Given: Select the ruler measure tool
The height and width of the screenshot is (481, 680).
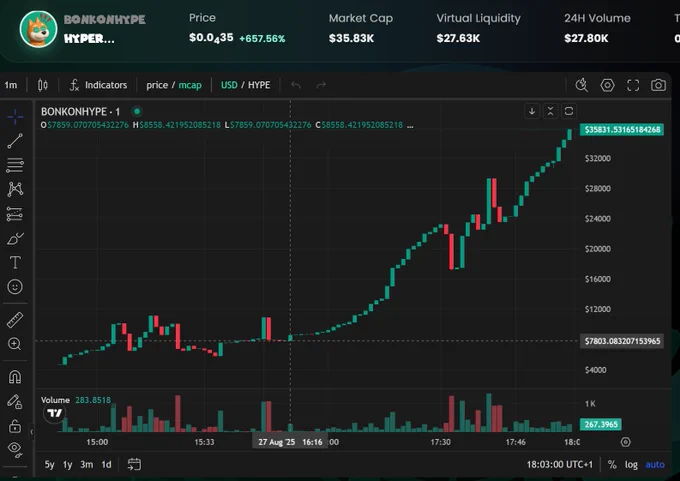Looking at the screenshot, I should (x=15, y=320).
